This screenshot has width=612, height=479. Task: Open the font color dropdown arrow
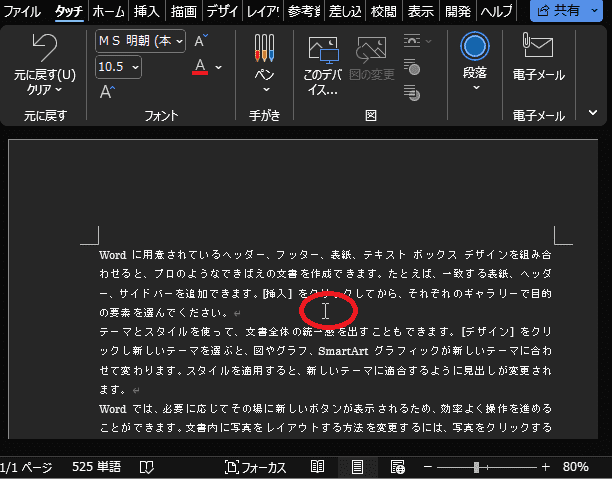[x=219, y=67]
